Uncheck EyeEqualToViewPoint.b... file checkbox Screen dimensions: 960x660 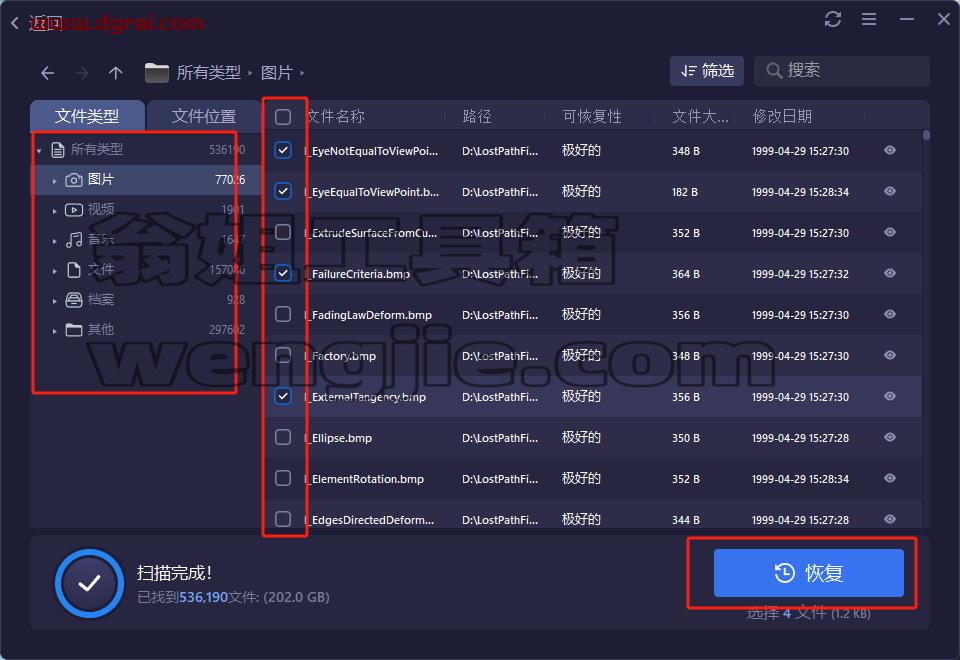[283, 191]
